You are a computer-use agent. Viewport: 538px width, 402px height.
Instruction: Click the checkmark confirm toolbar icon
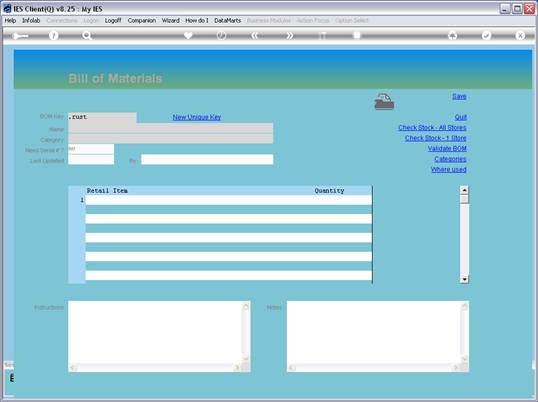pos(486,35)
